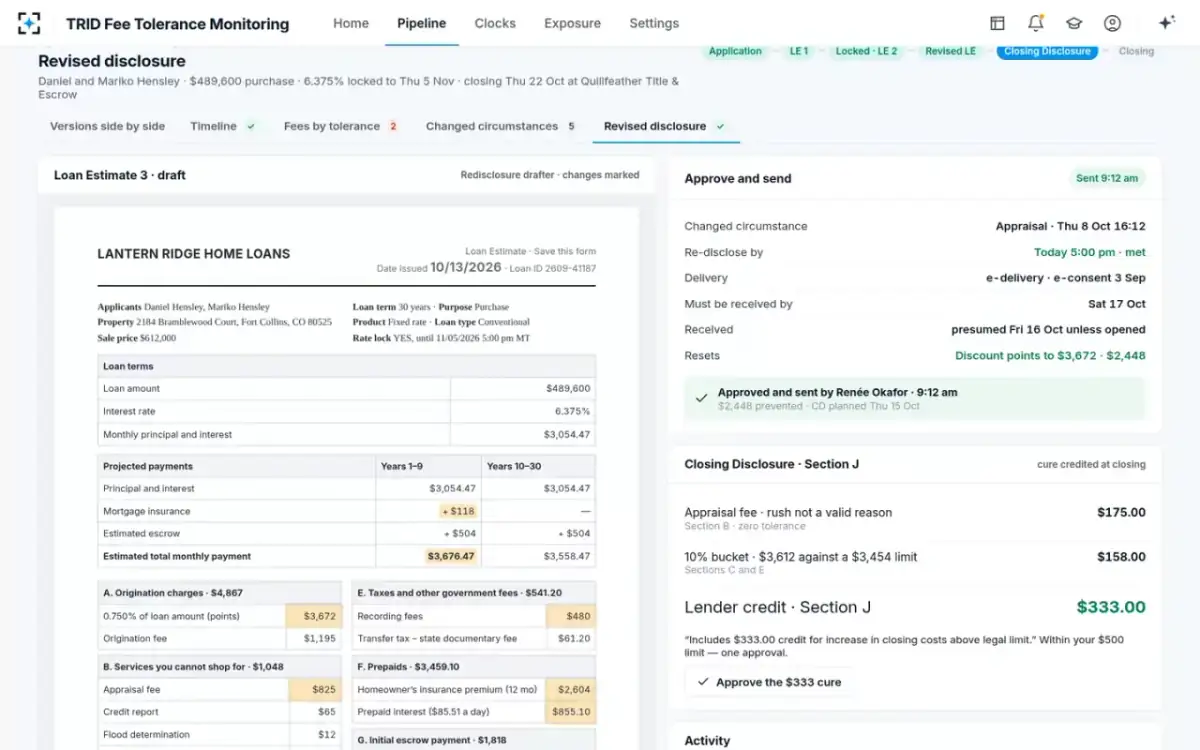Select the Closing stage step
The height and width of the screenshot is (750, 1200).
click(x=1136, y=51)
